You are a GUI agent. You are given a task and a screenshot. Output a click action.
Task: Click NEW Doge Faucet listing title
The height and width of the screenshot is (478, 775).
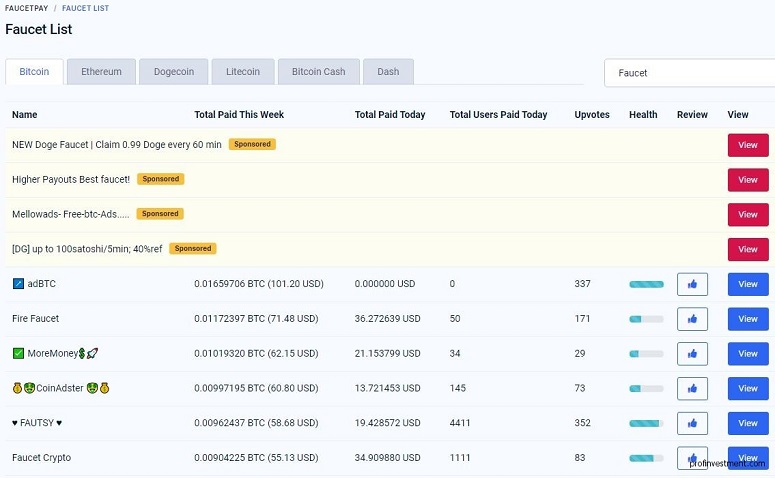tap(117, 145)
